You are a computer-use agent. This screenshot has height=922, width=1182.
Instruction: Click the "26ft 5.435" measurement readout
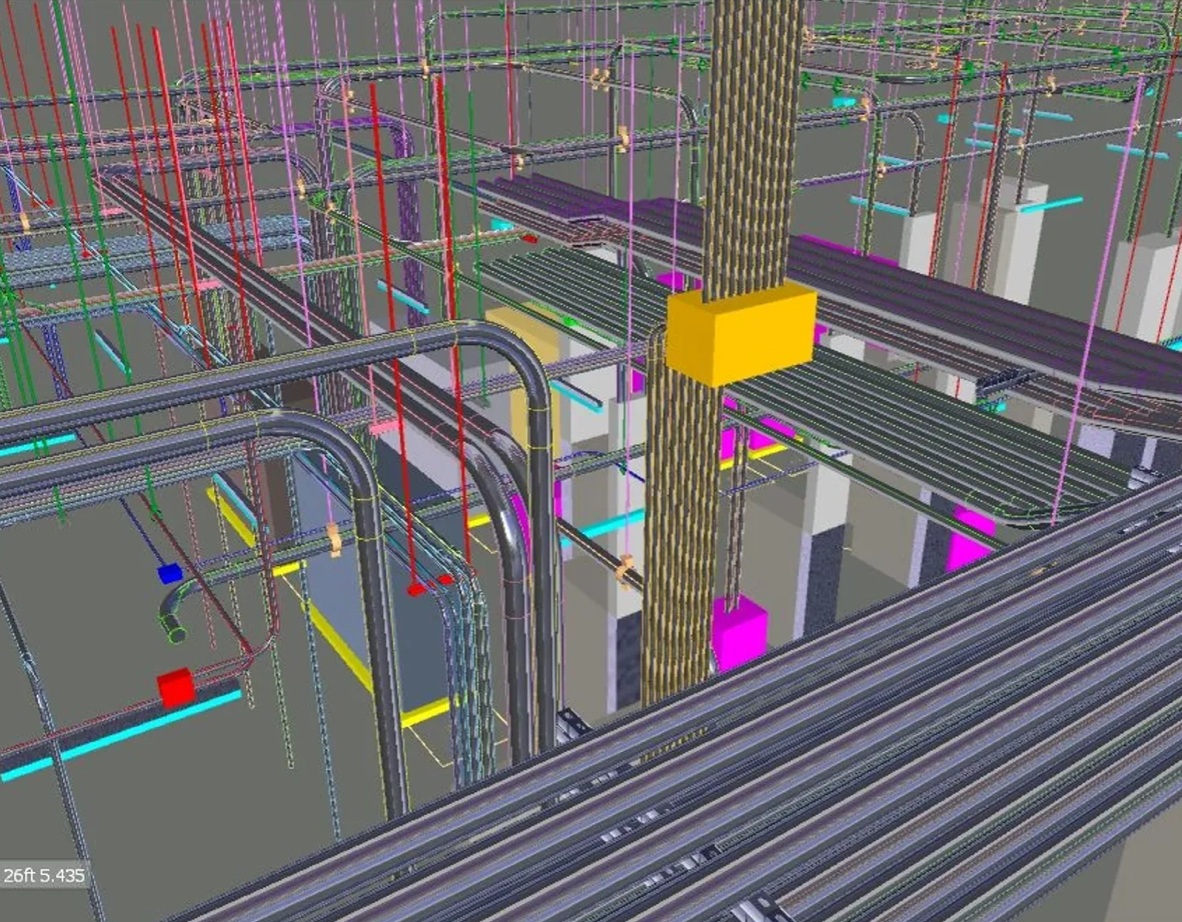click(44, 875)
